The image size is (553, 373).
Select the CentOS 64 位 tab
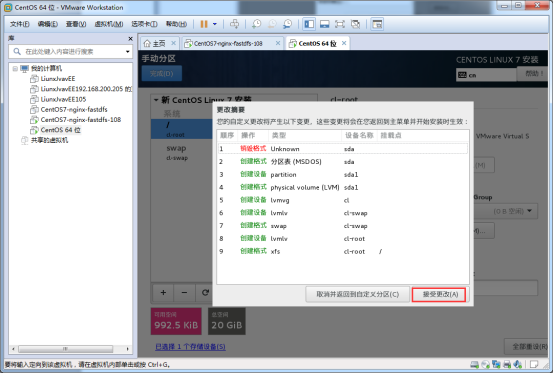point(317,43)
